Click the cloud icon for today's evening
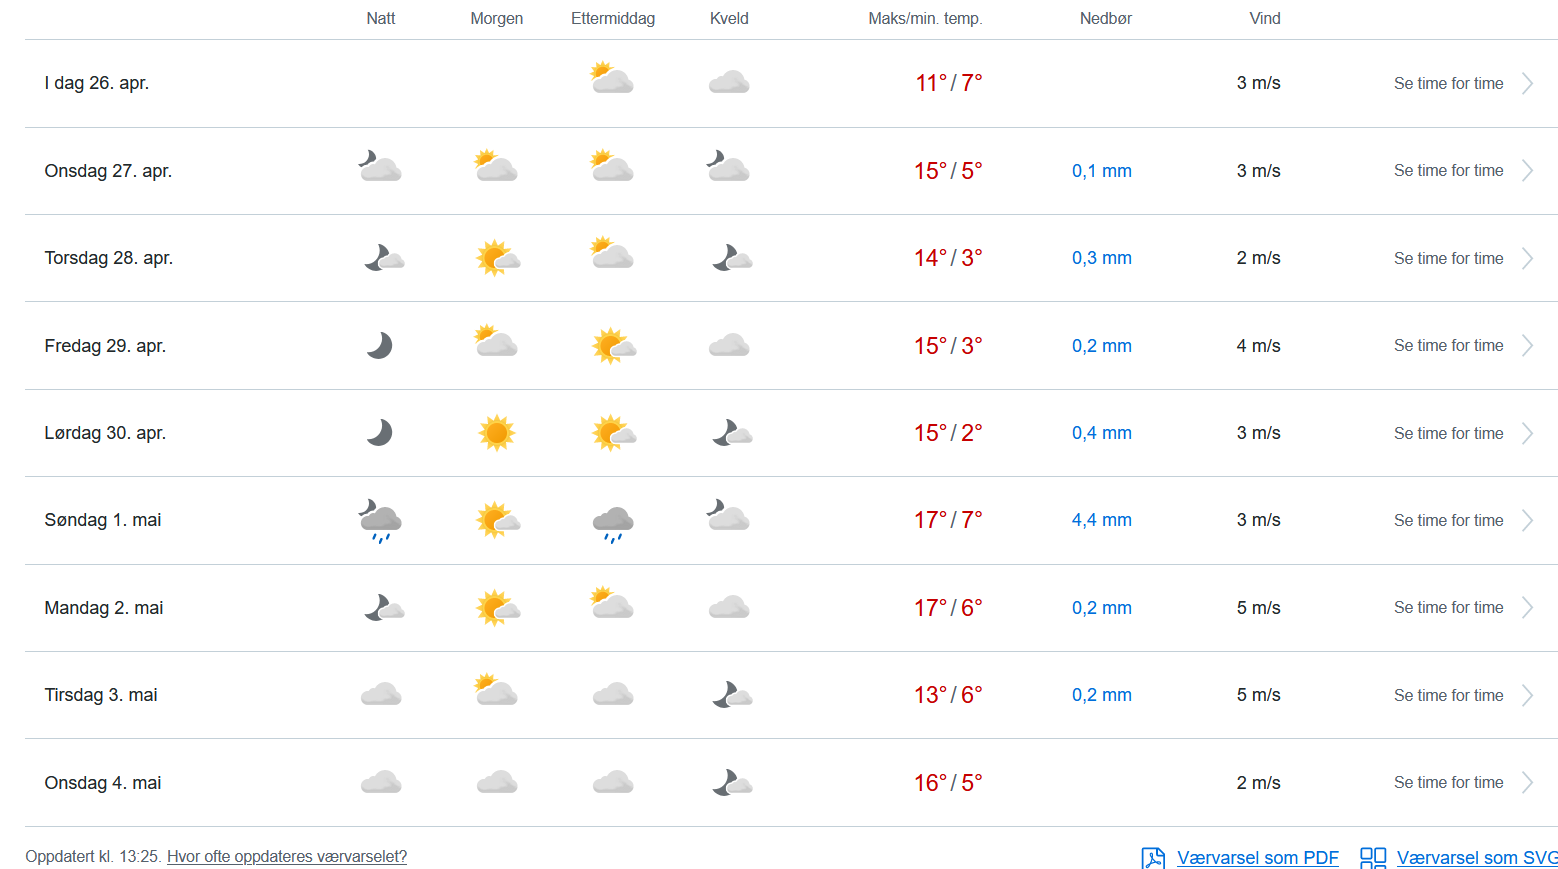 coord(729,83)
